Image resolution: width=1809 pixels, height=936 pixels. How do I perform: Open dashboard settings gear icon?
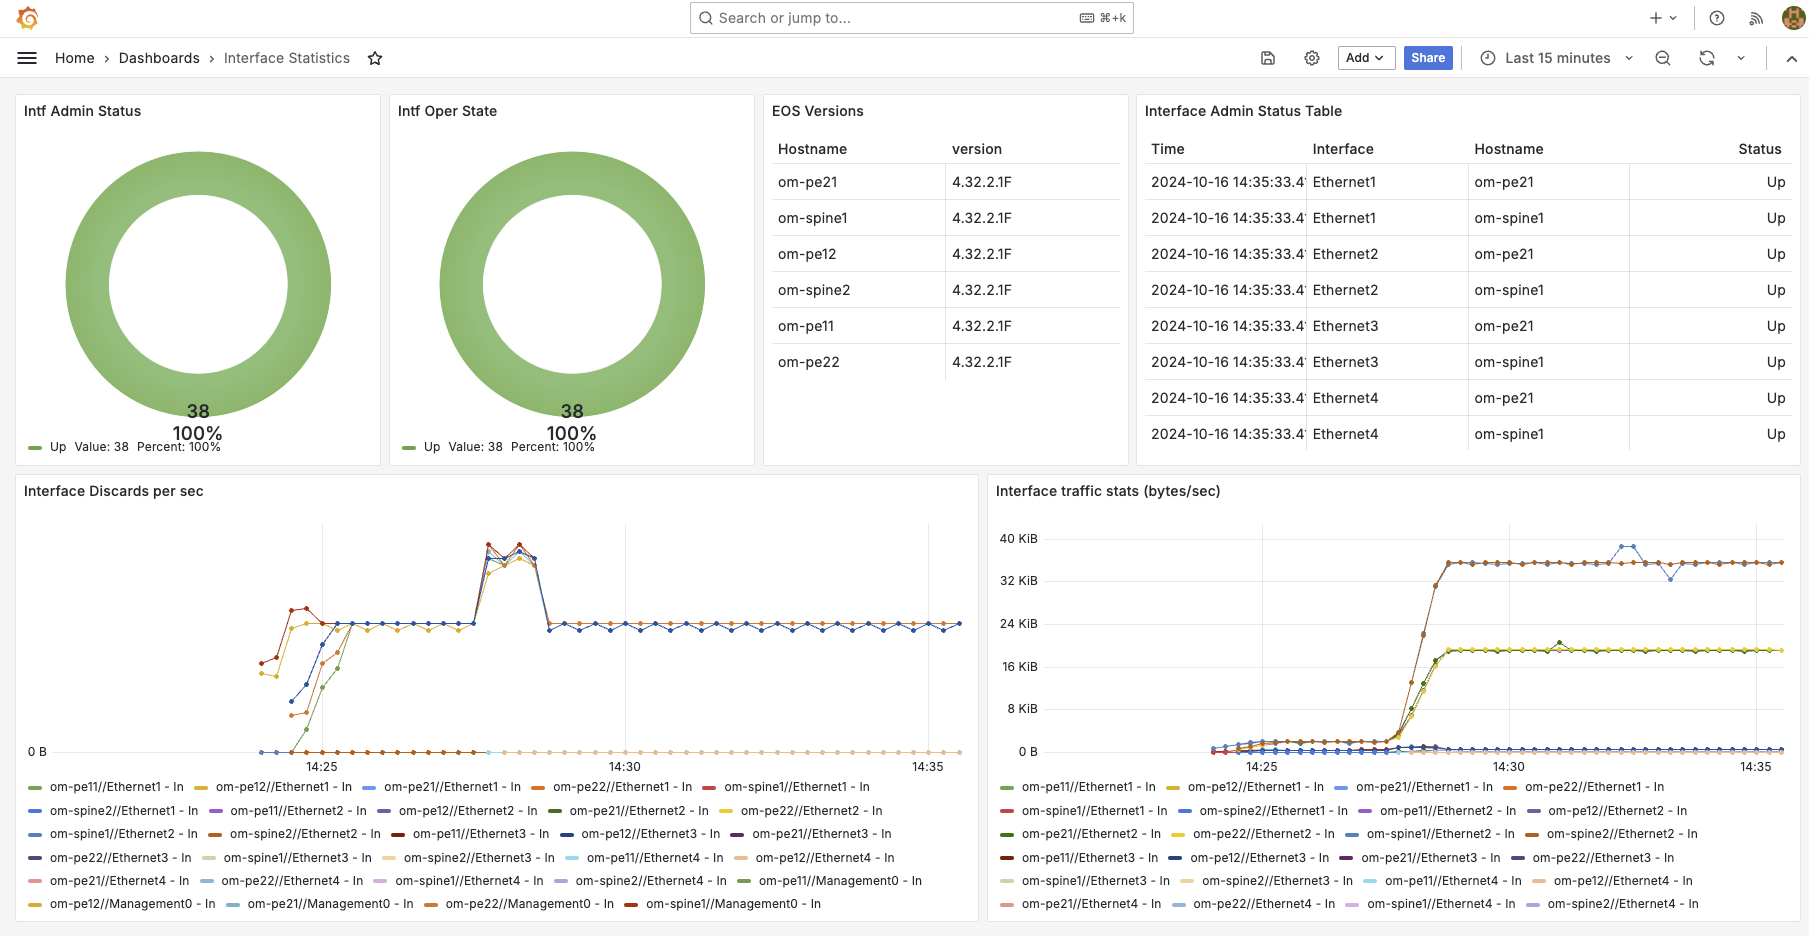pos(1312,58)
